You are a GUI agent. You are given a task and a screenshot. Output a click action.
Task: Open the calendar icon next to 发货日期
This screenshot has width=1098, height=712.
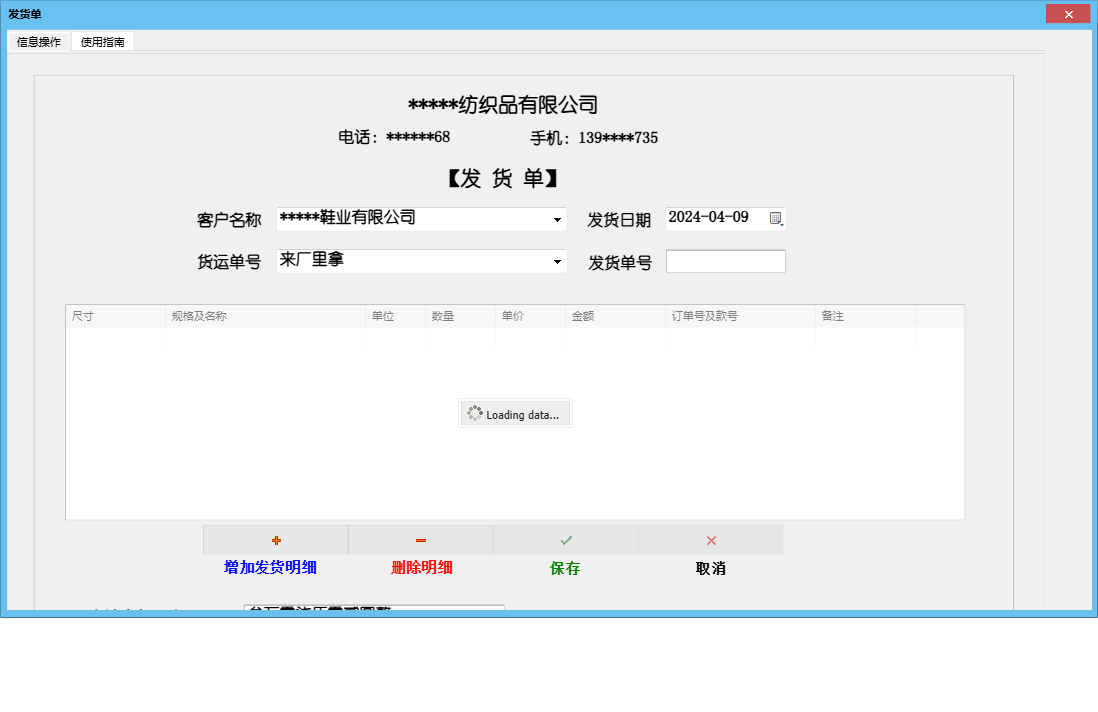click(x=776, y=218)
